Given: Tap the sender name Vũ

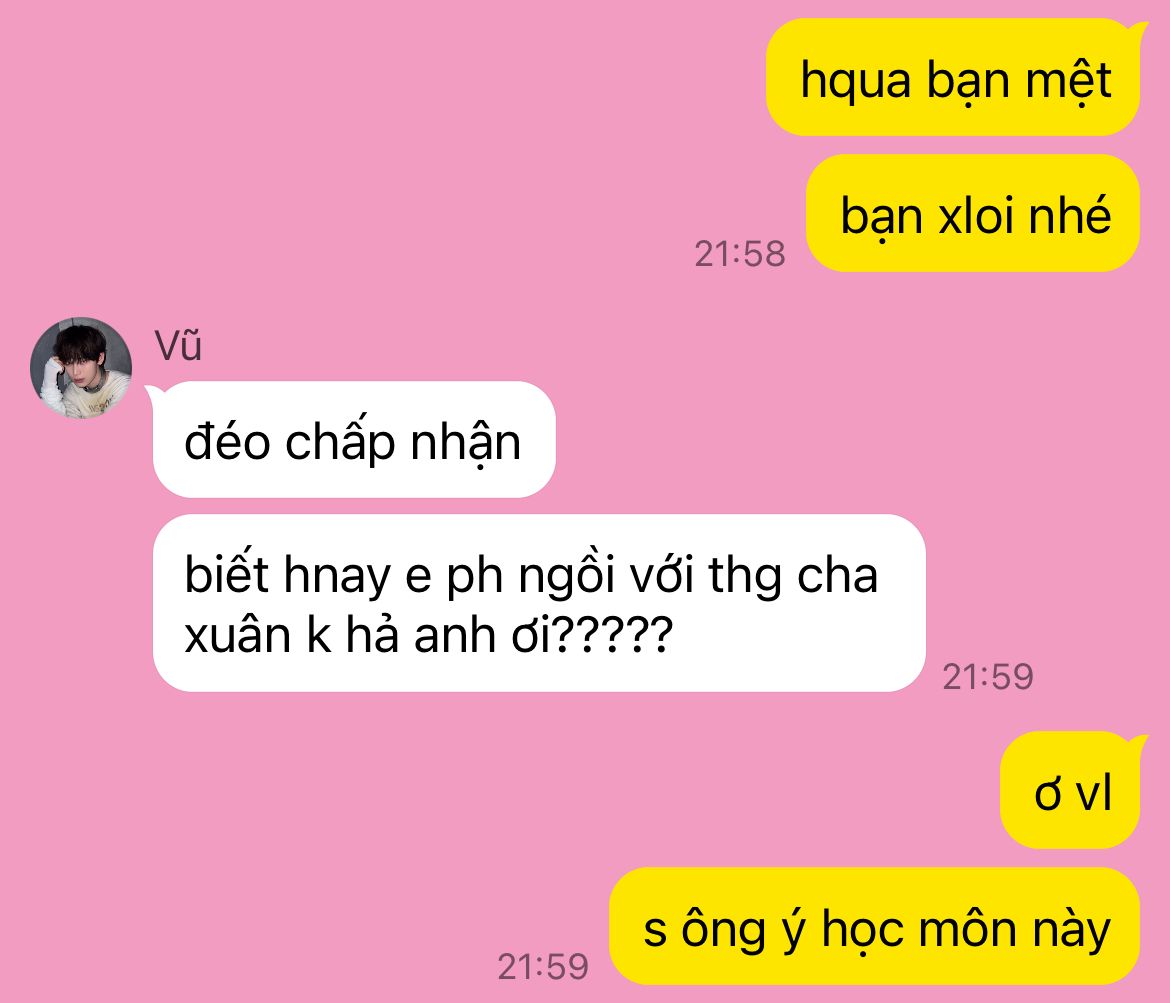Looking at the screenshot, I should pos(178,346).
